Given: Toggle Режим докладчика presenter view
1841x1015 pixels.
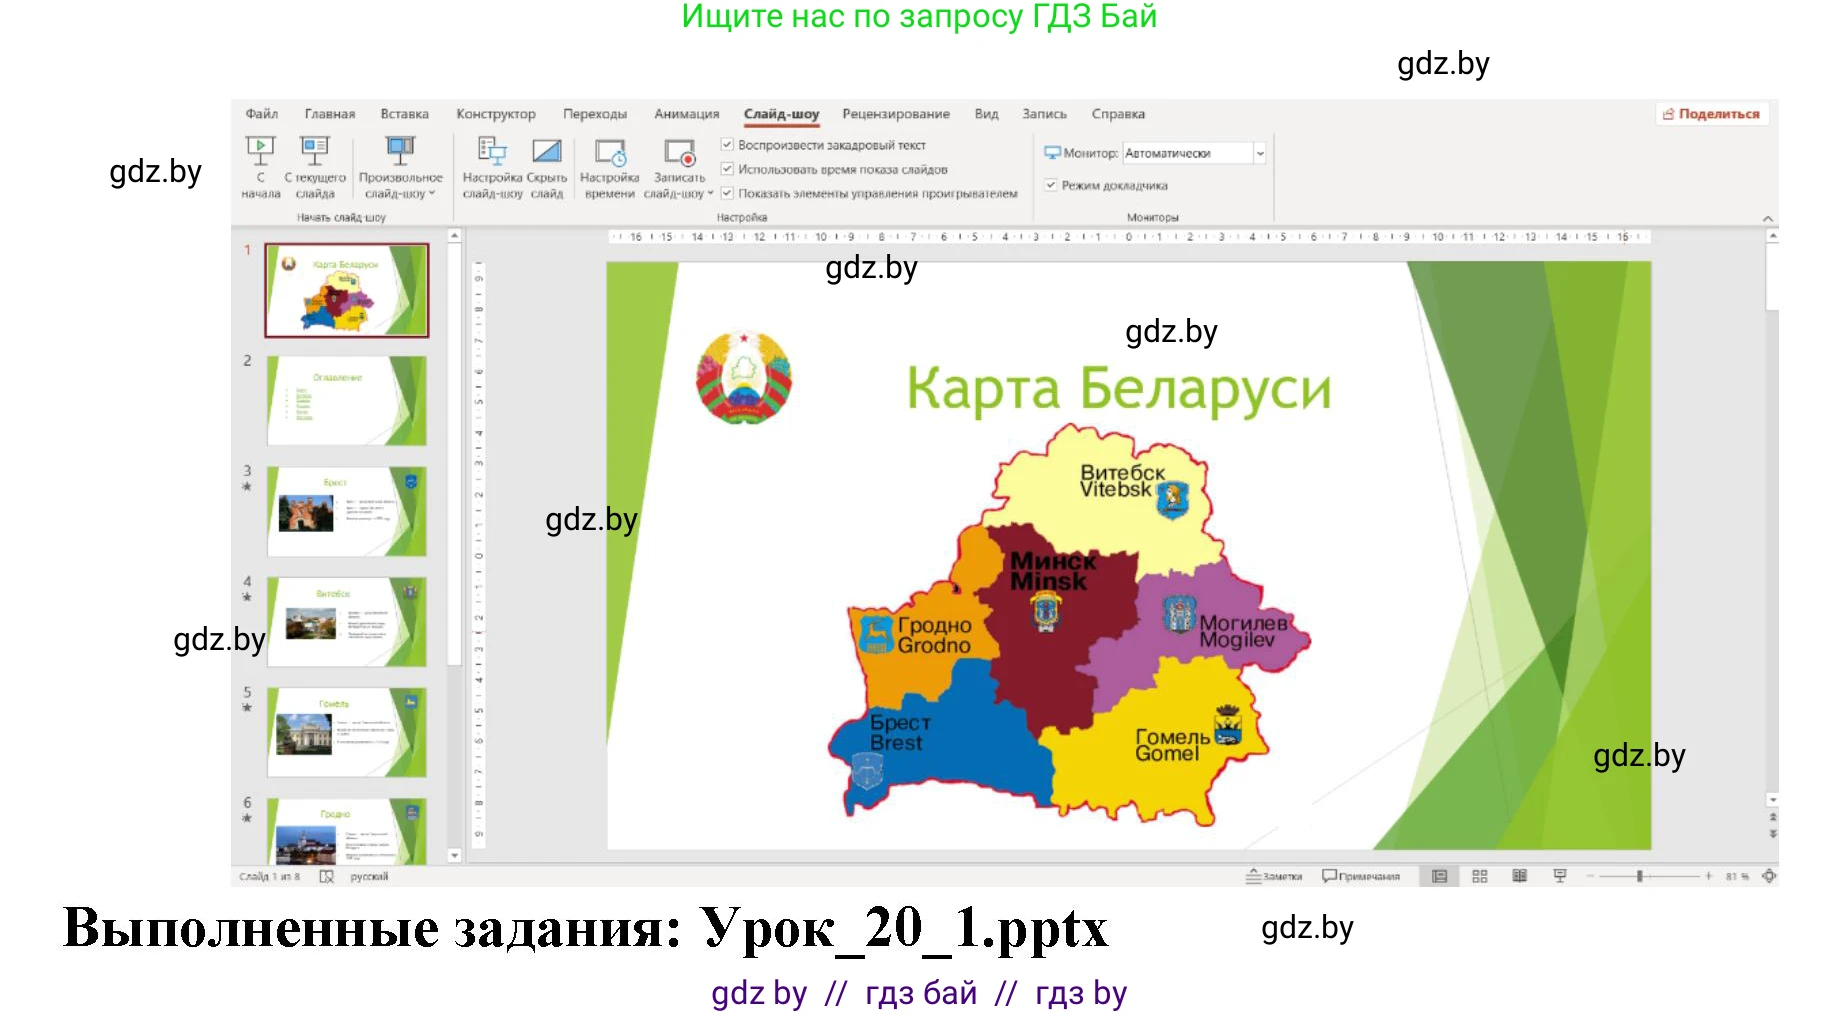Looking at the screenshot, I should tap(1051, 185).
